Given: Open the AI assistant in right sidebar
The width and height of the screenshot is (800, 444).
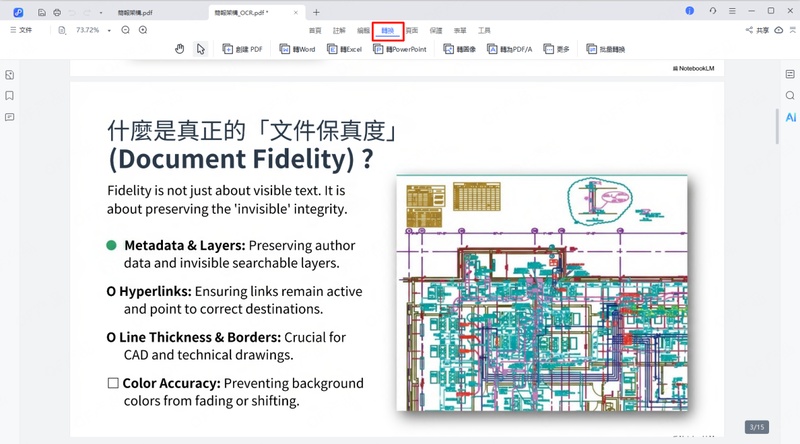Looking at the screenshot, I should pos(790,117).
